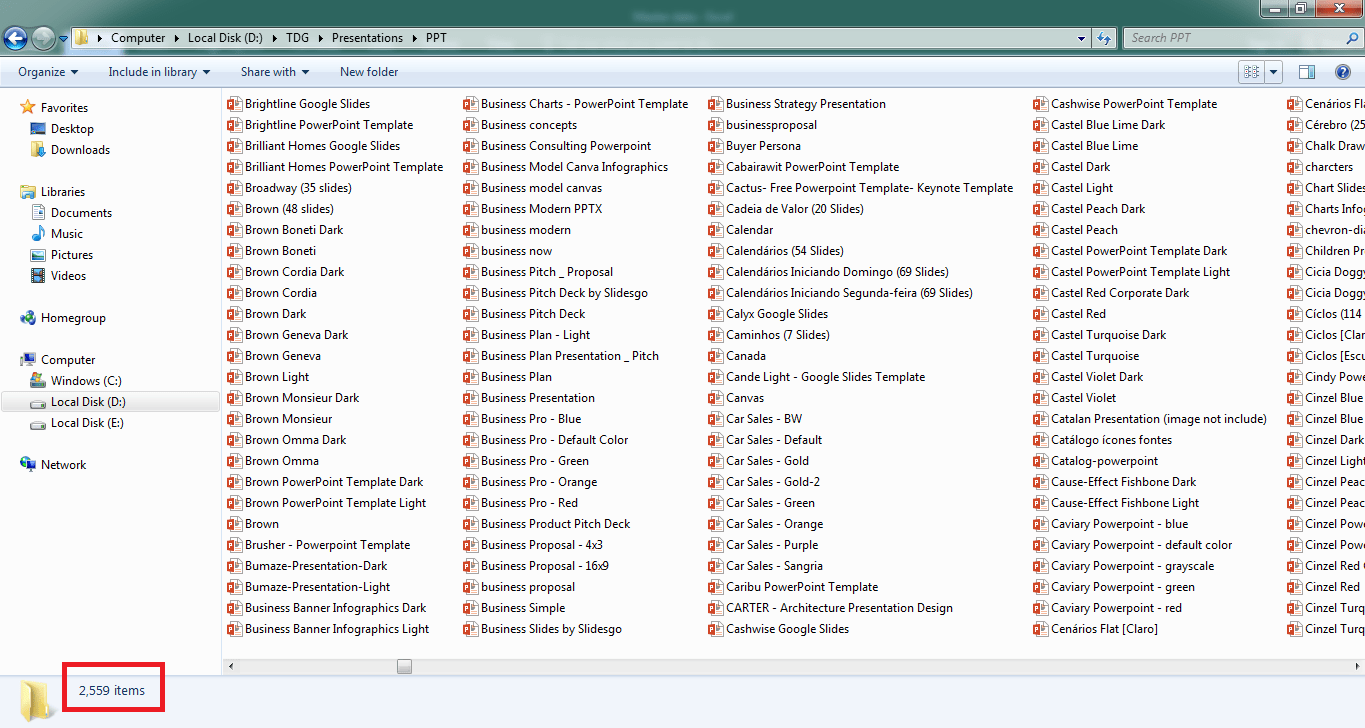The image size is (1365, 728).
Task: Select the file "Business Banner Infographics Light"
Action: coord(337,629)
